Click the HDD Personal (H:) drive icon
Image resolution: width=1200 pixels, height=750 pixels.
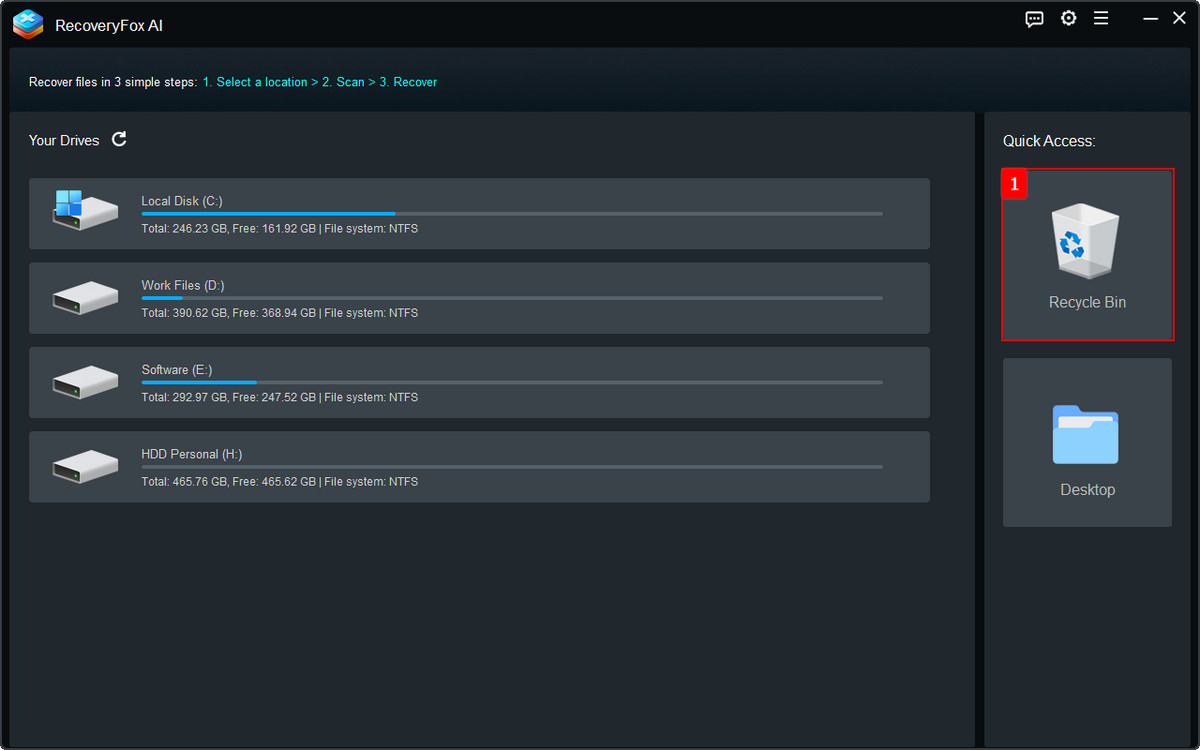point(84,466)
